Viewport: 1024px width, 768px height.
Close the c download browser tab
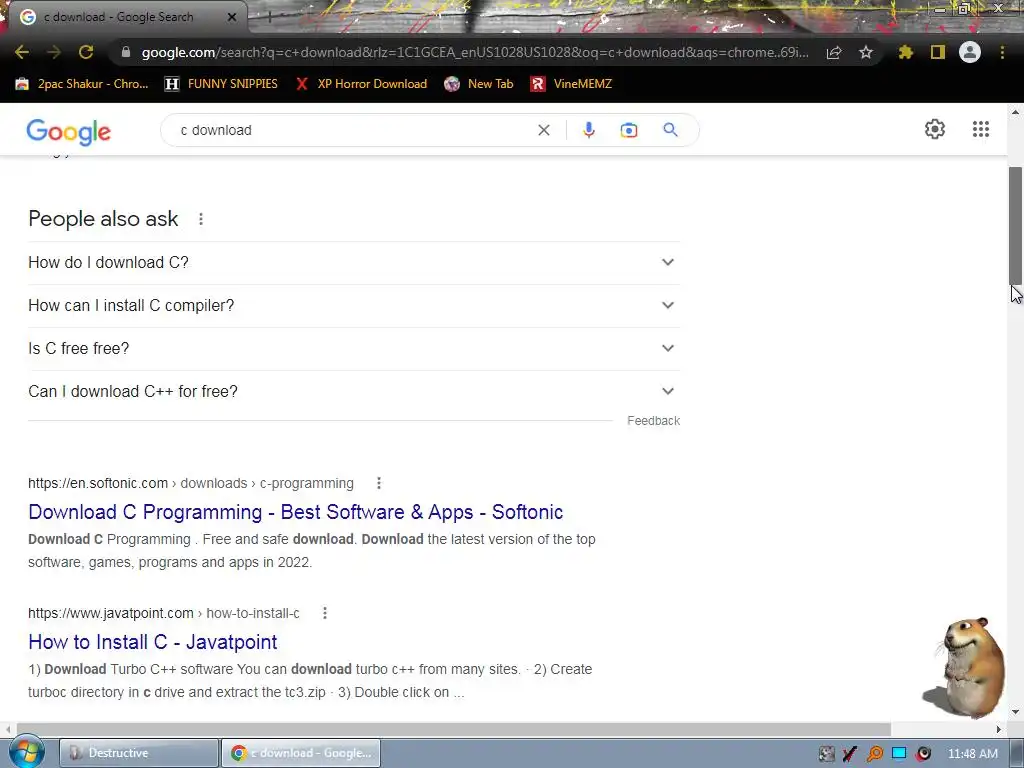pos(232,17)
